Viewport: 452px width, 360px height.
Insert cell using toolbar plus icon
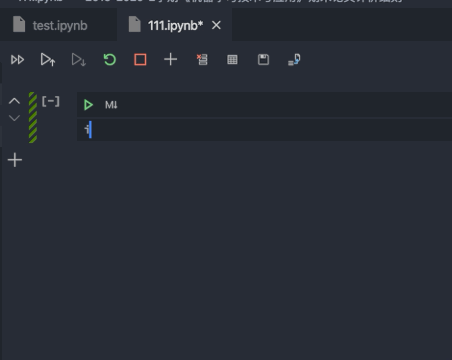point(171,60)
